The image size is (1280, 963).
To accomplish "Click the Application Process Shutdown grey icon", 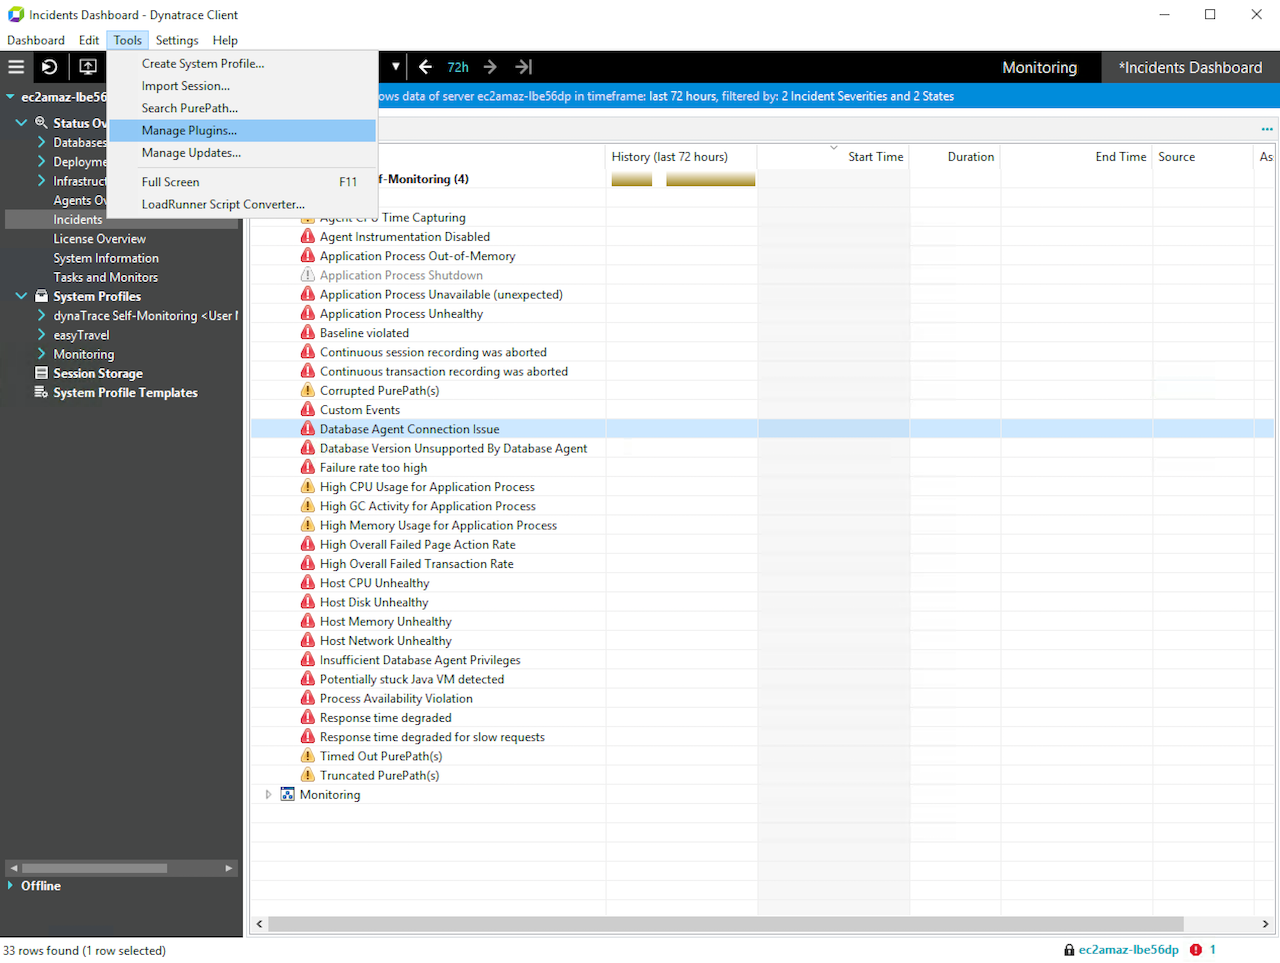I will [x=308, y=275].
